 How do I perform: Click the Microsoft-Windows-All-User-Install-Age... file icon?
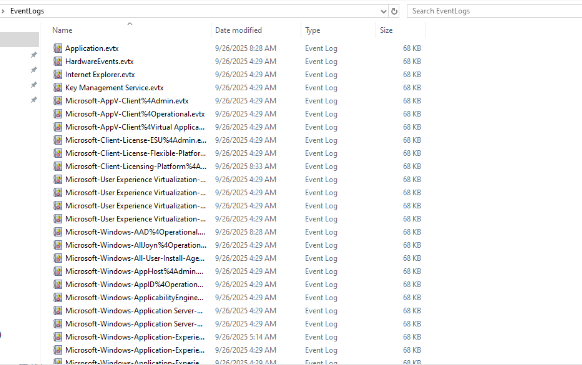[x=58, y=258]
